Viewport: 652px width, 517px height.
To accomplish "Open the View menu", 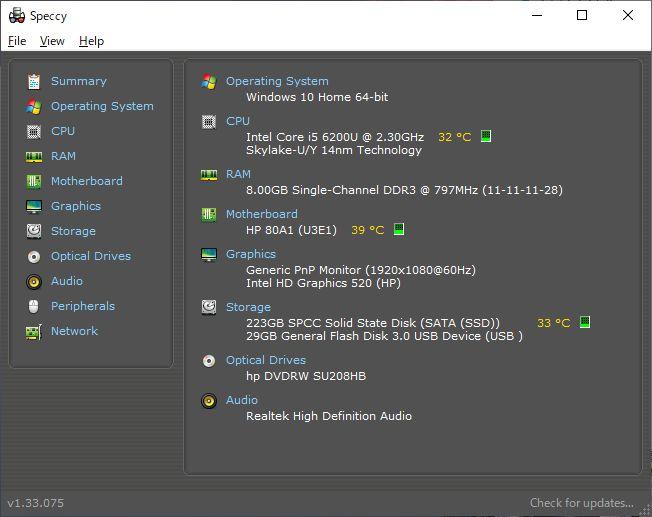I will point(52,41).
